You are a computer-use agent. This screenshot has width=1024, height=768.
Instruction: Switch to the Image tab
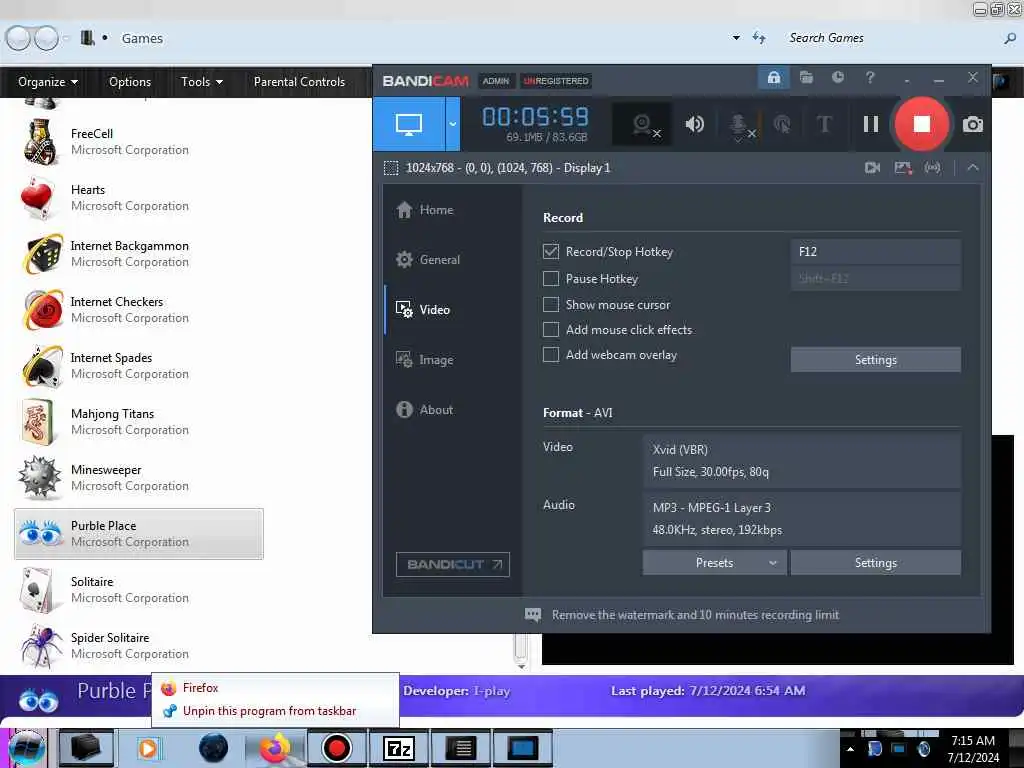click(424, 359)
